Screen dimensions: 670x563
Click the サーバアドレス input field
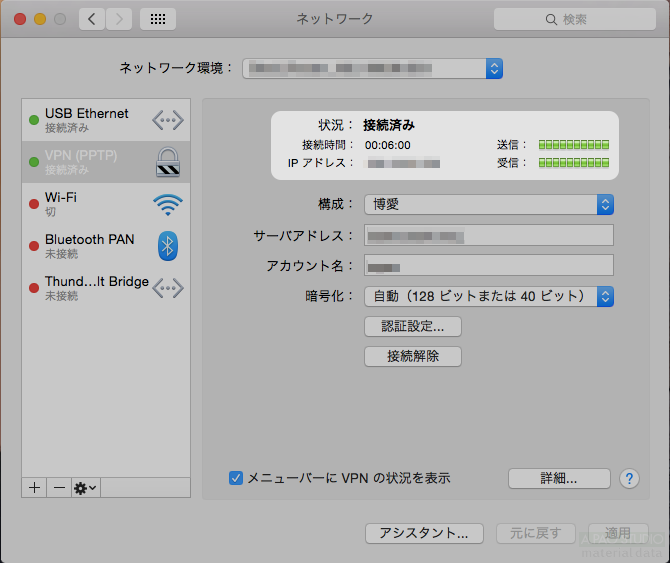(x=489, y=235)
